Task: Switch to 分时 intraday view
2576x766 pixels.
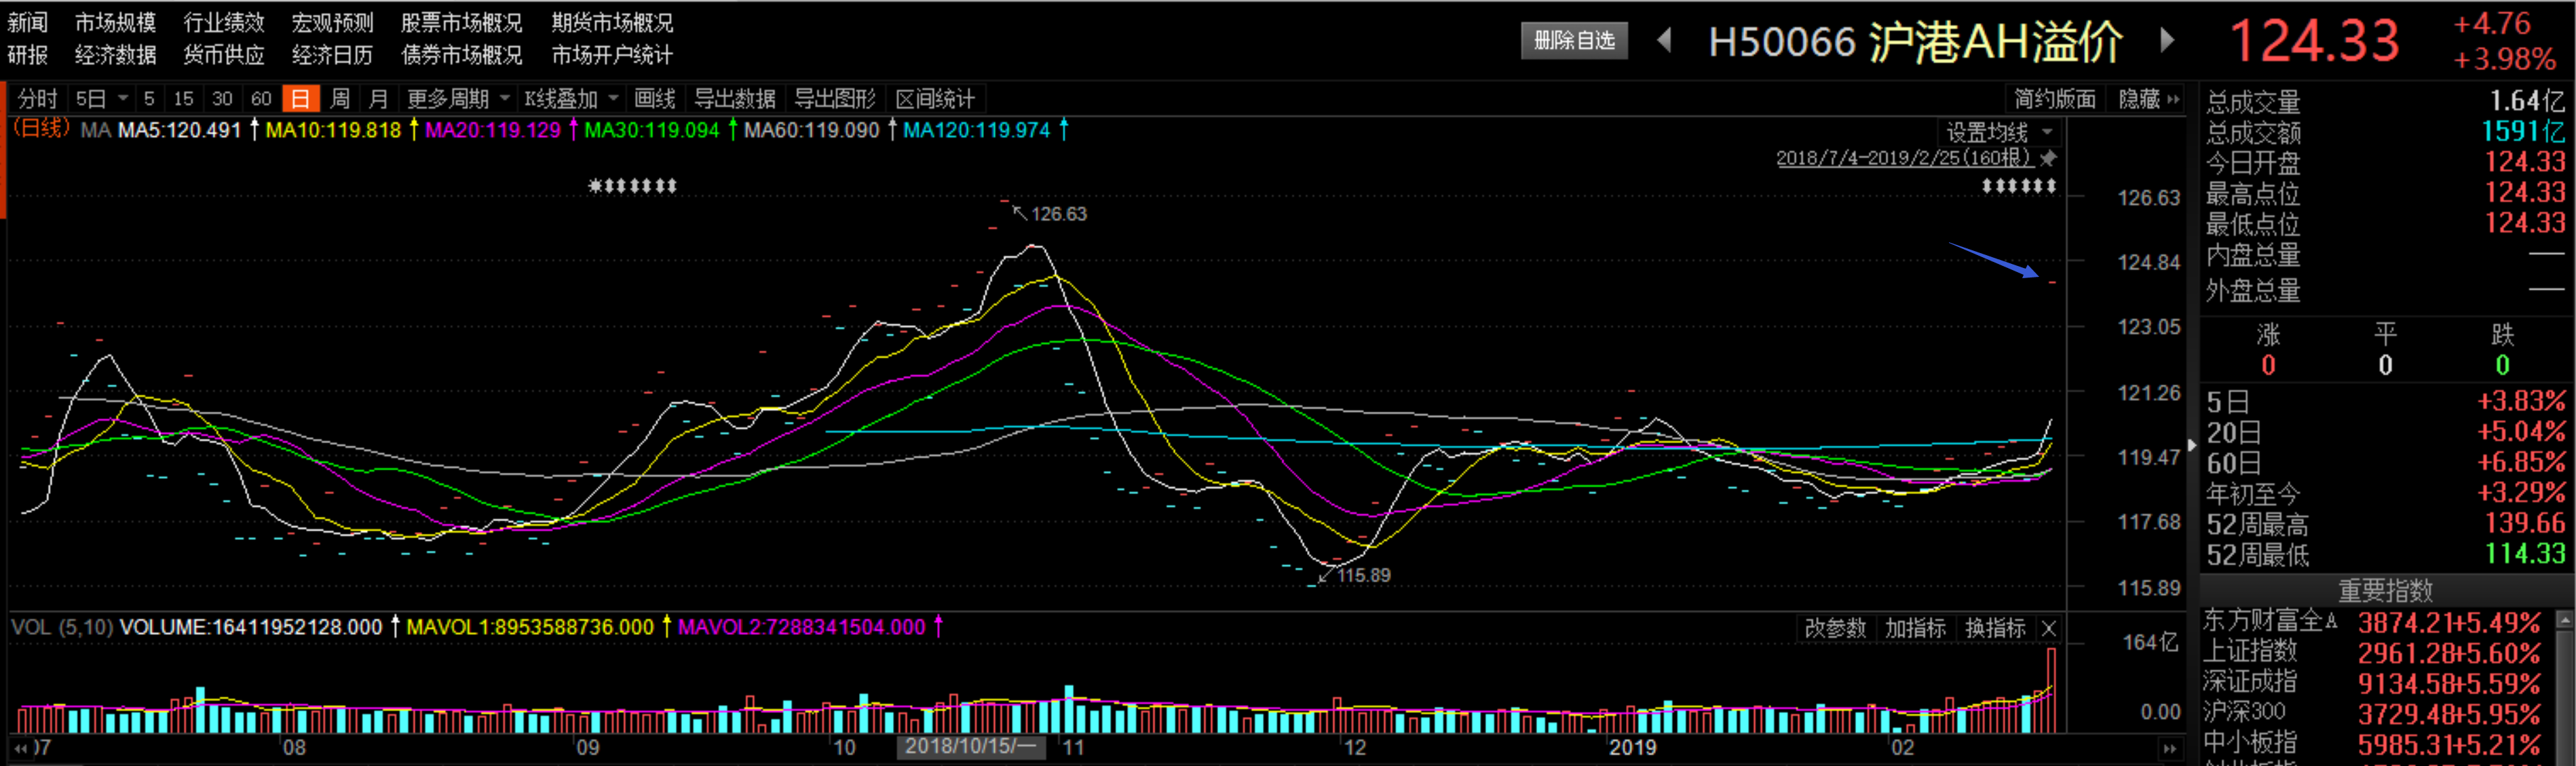Action: (x=38, y=99)
